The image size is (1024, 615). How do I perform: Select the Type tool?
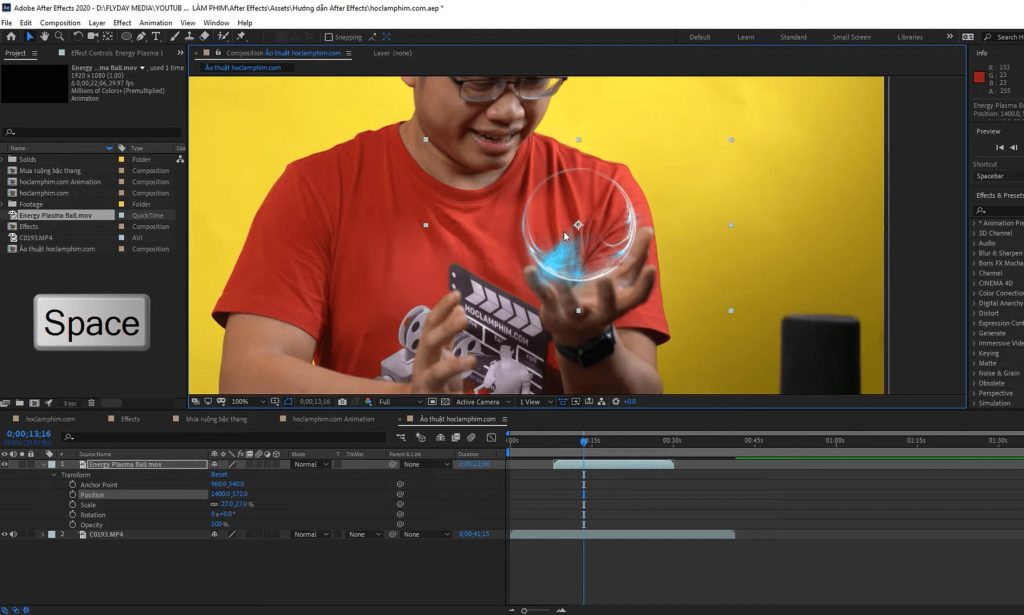155,36
